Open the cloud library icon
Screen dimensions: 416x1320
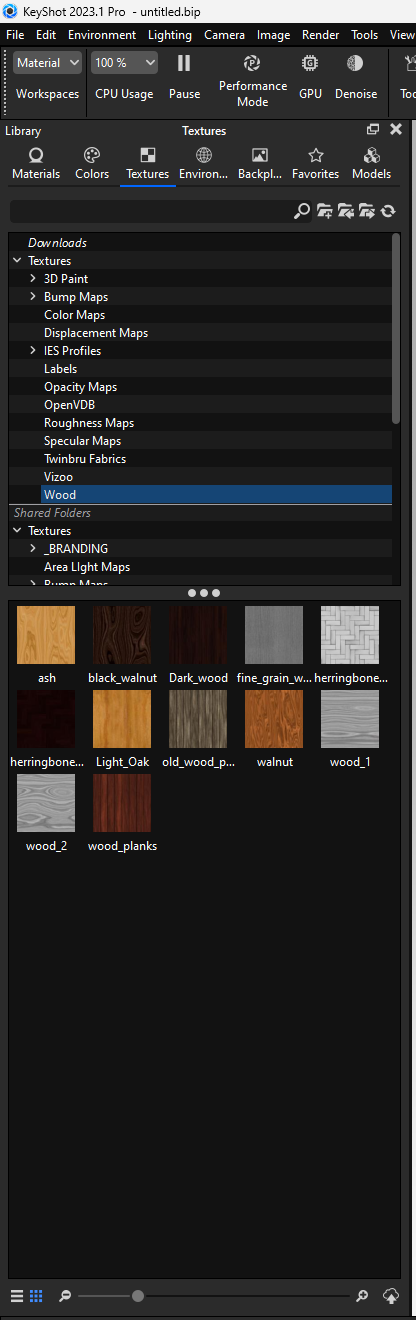391,1296
